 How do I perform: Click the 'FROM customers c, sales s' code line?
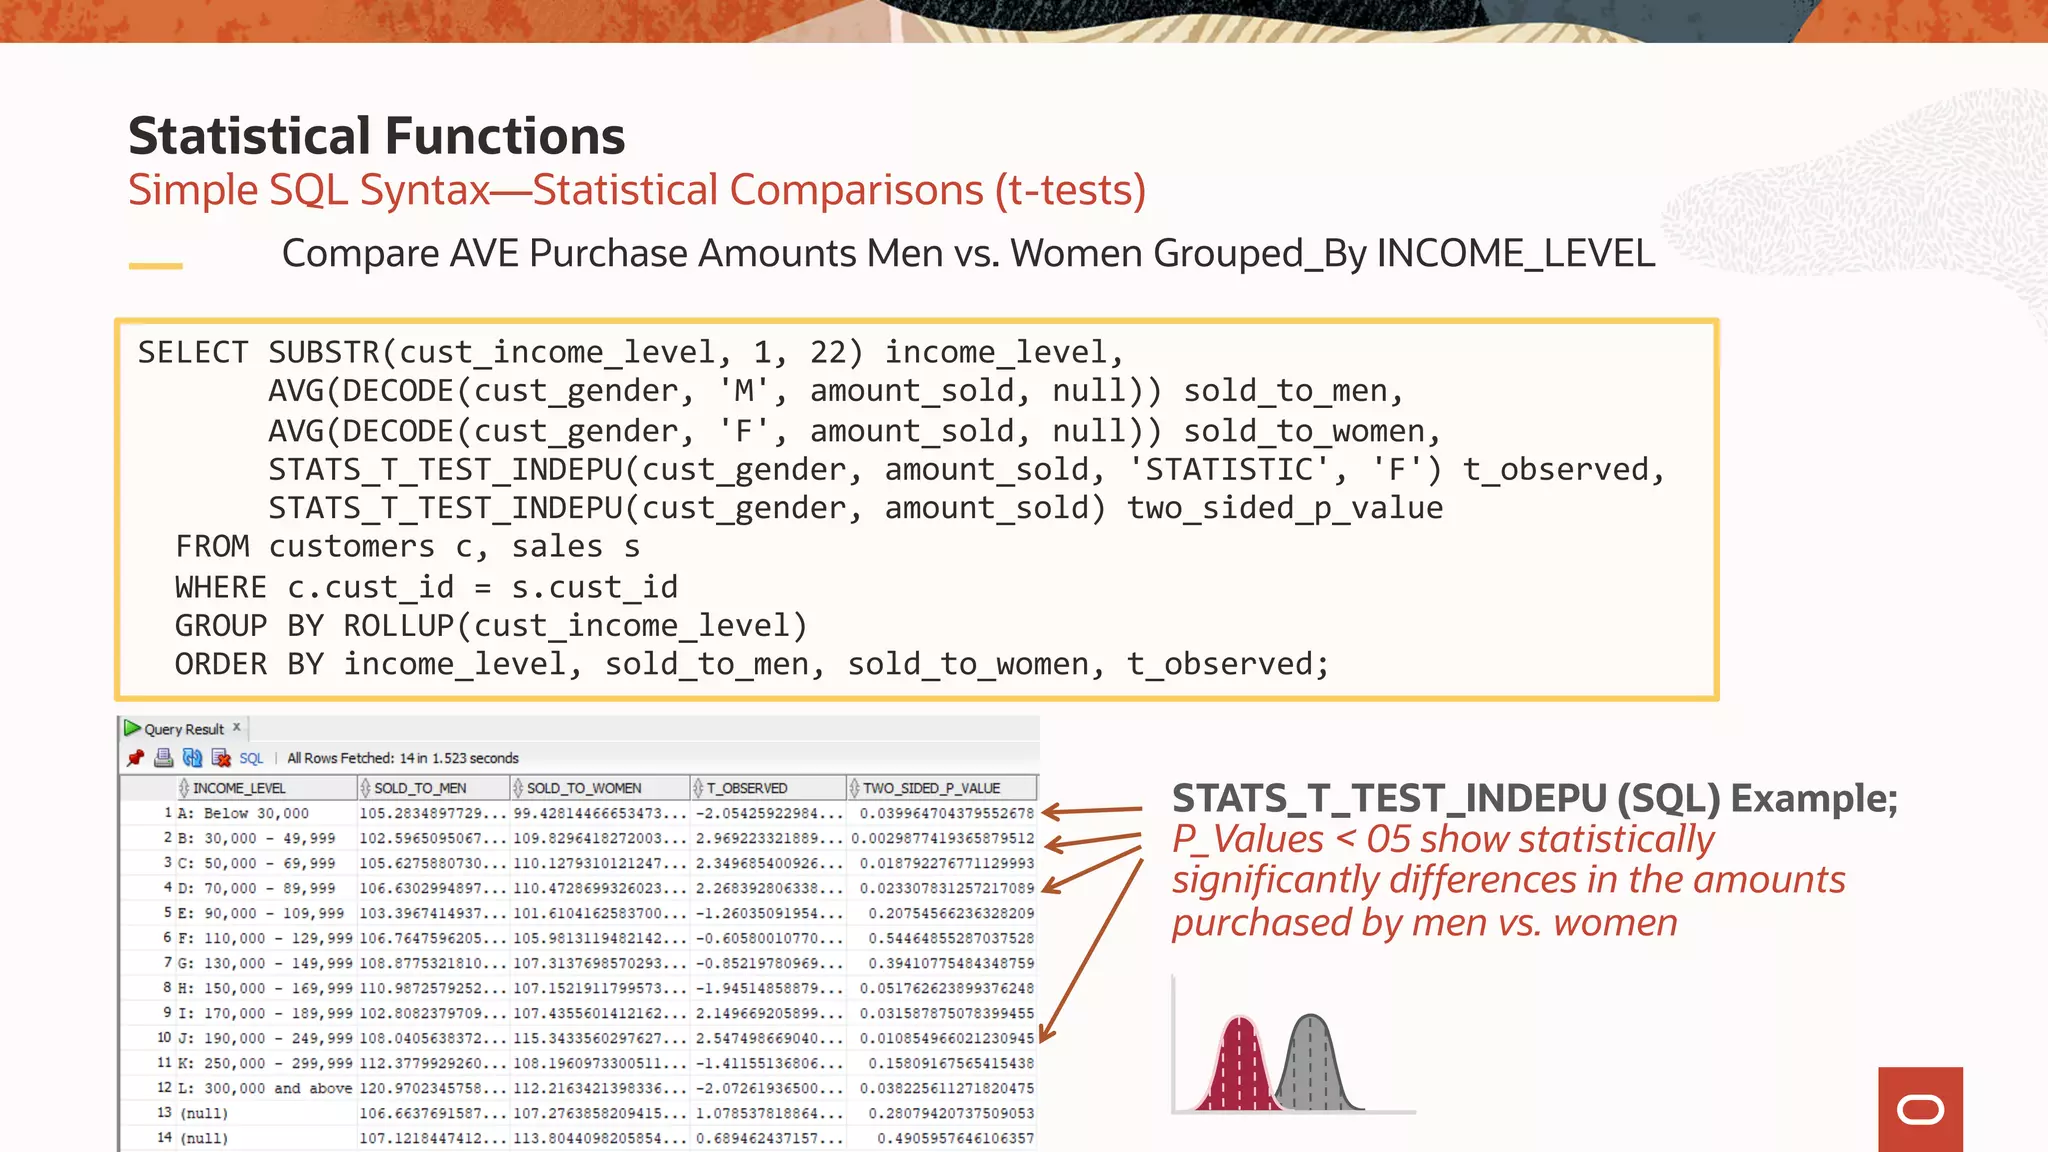407,547
